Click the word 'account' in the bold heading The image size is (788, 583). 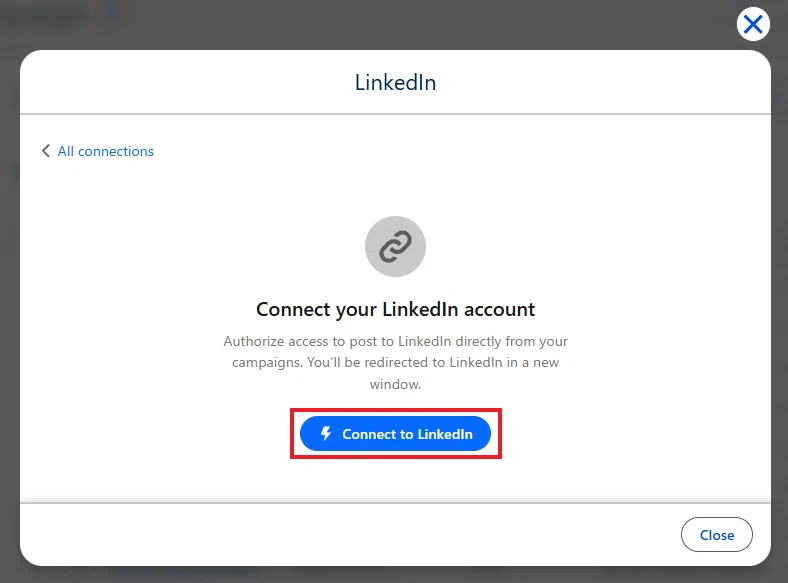500,309
